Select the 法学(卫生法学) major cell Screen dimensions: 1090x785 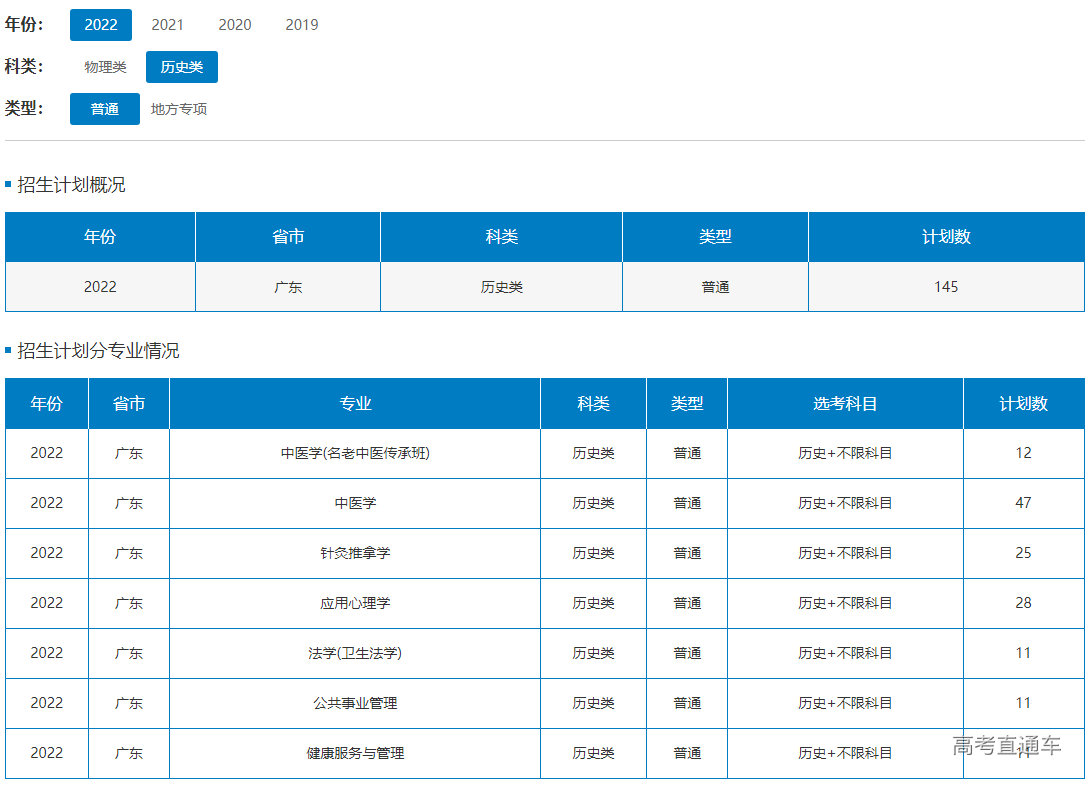pyautogui.click(x=355, y=653)
